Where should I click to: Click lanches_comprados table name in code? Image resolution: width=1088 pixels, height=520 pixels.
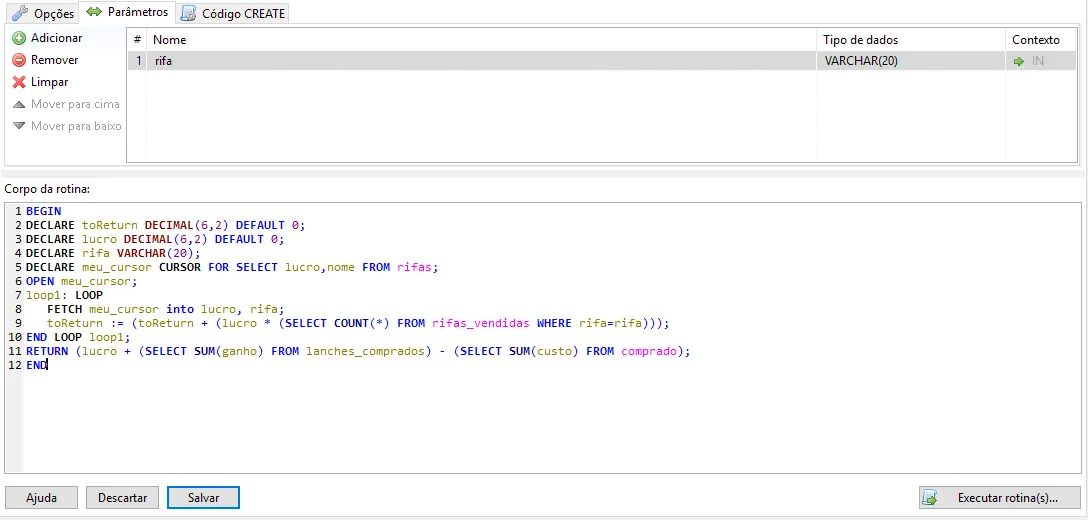click(x=365, y=351)
